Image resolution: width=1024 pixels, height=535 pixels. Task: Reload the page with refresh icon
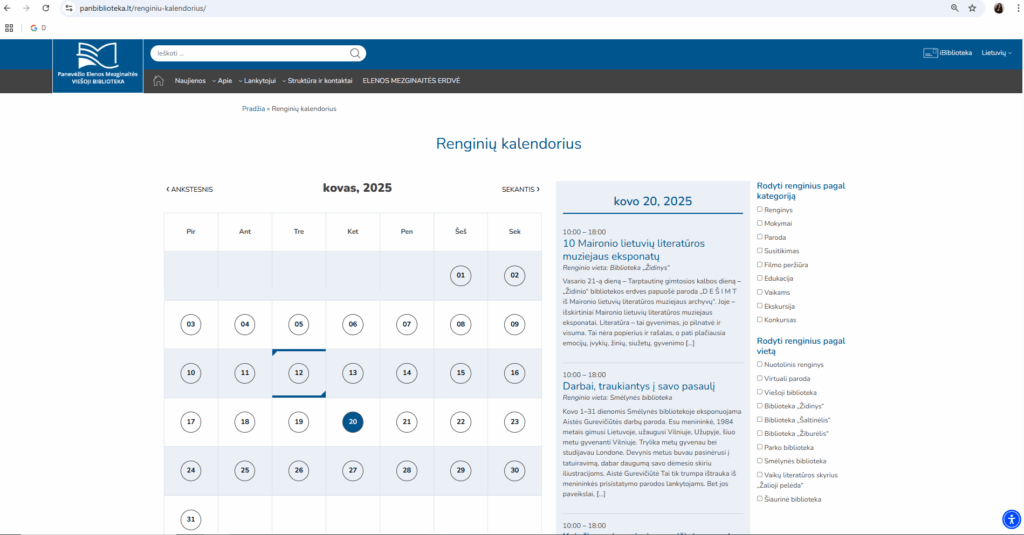point(46,8)
